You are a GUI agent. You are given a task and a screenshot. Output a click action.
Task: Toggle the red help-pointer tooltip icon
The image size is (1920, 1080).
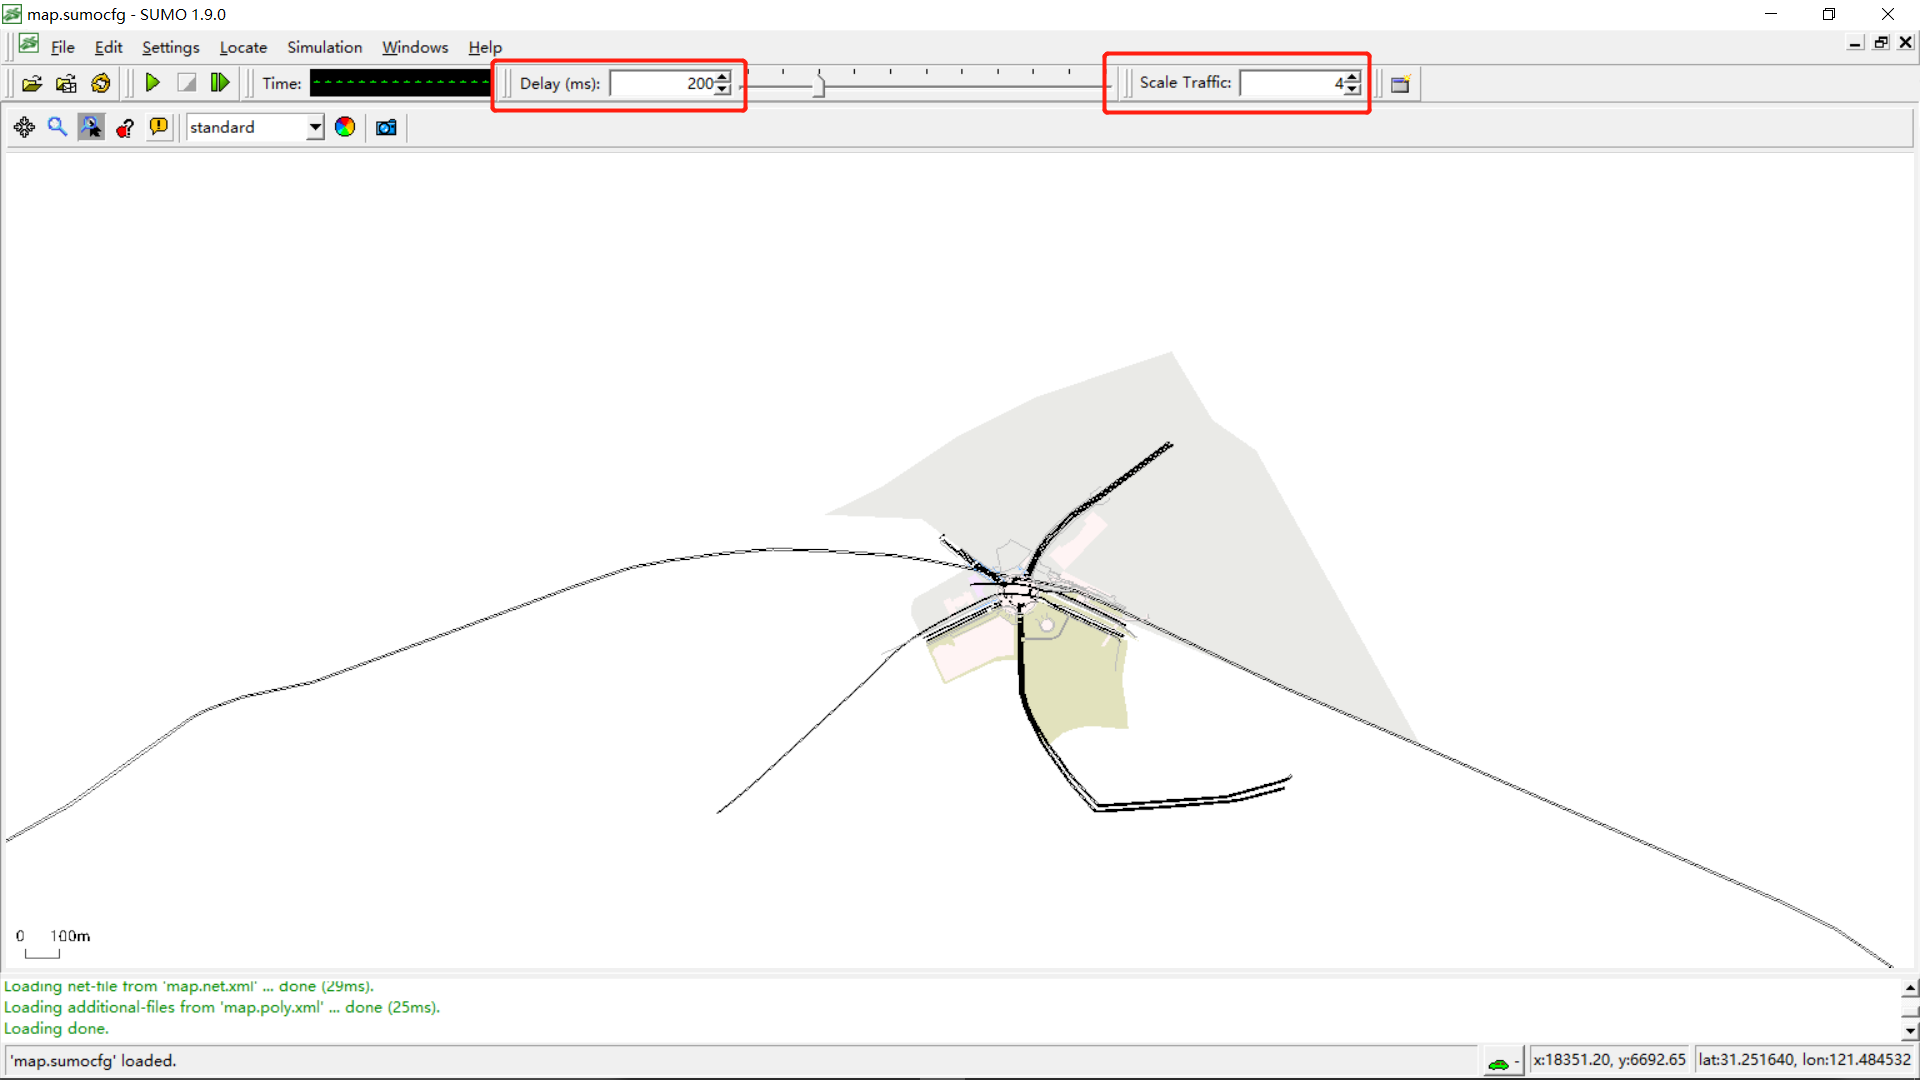click(125, 127)
